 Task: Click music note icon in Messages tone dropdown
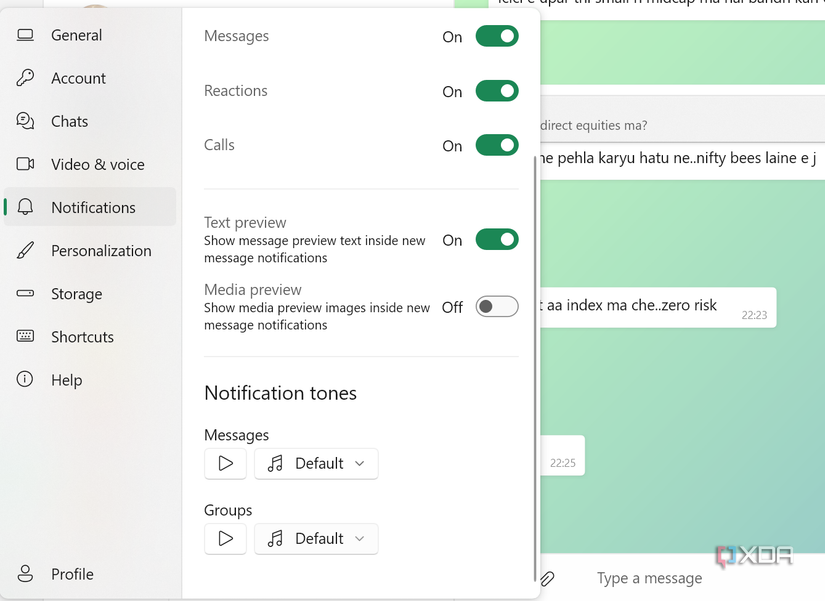pos(275,464)
